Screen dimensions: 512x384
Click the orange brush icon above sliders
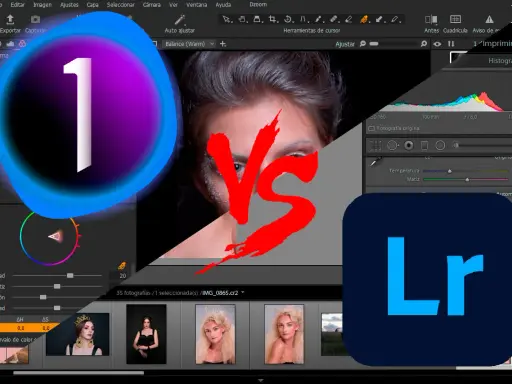122,266
